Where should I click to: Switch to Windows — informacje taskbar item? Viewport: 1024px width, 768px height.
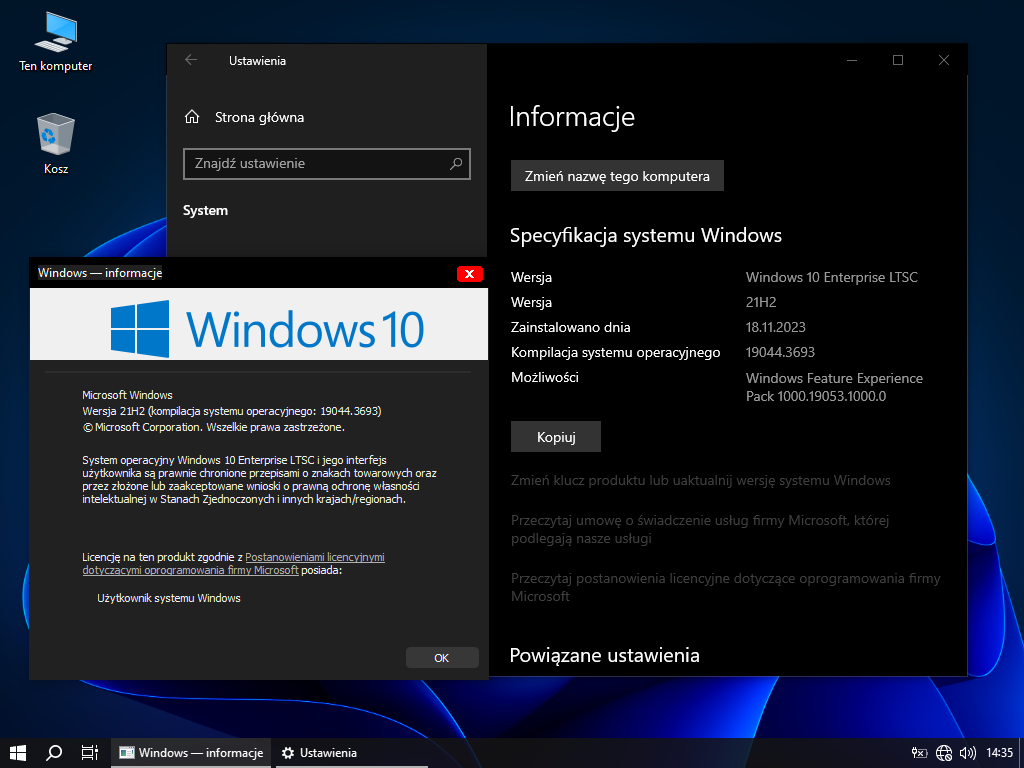pyautogui.click(x=191, y=752)
